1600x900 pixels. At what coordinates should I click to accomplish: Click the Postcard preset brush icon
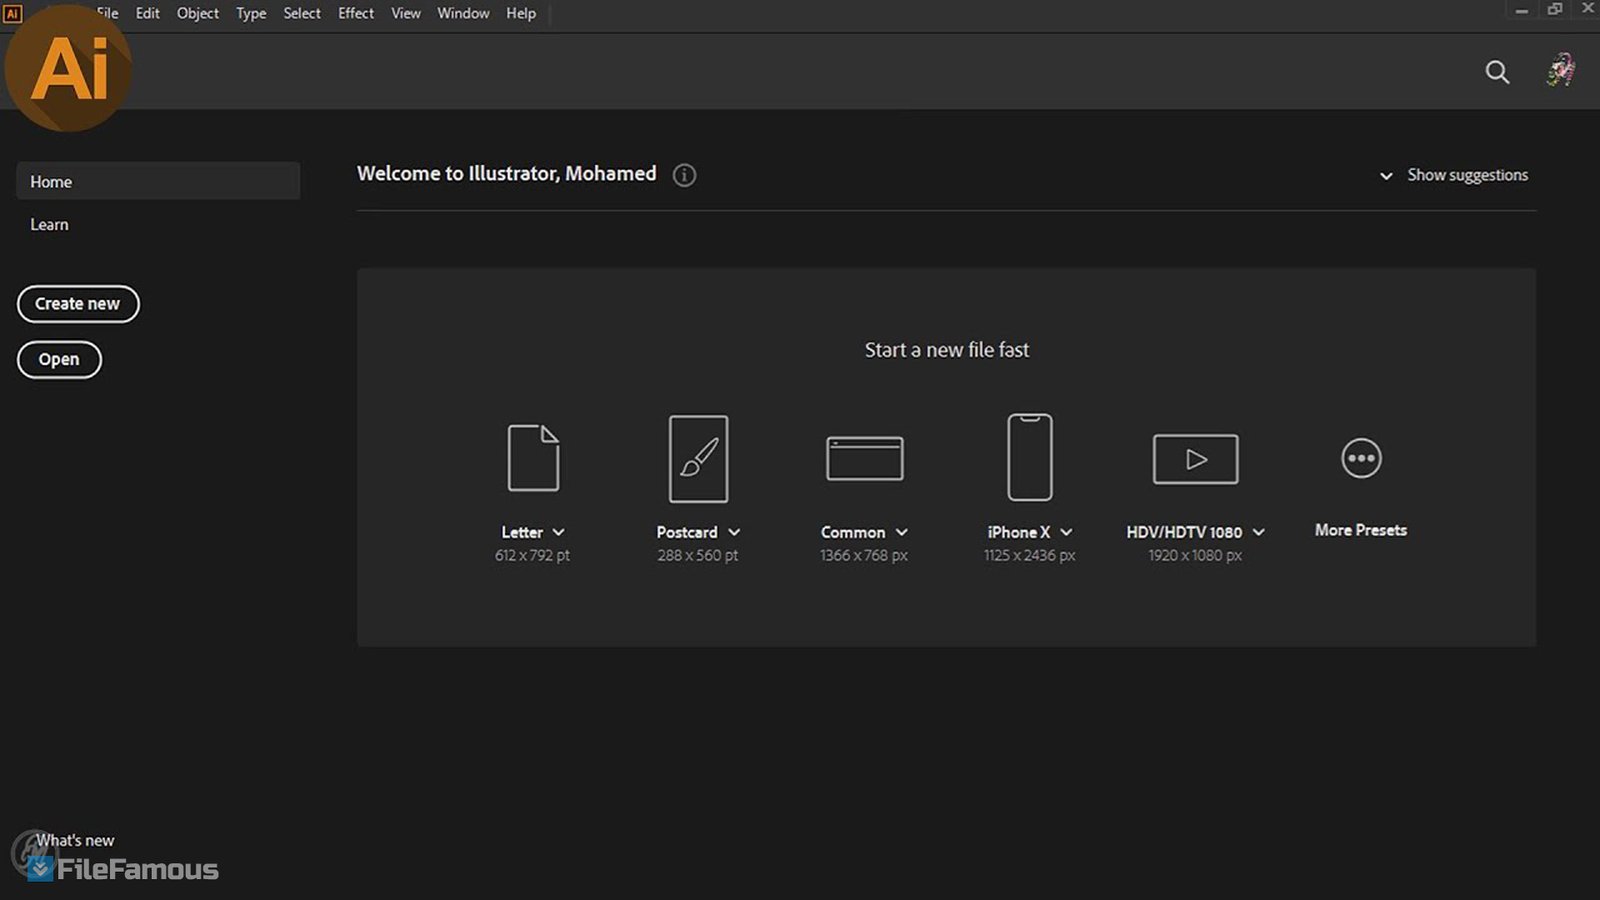coord(698,458)
